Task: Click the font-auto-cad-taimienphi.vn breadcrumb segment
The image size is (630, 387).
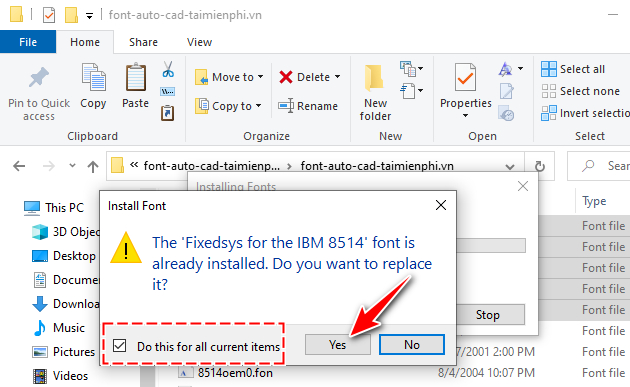Action: (x=377, y=166)
